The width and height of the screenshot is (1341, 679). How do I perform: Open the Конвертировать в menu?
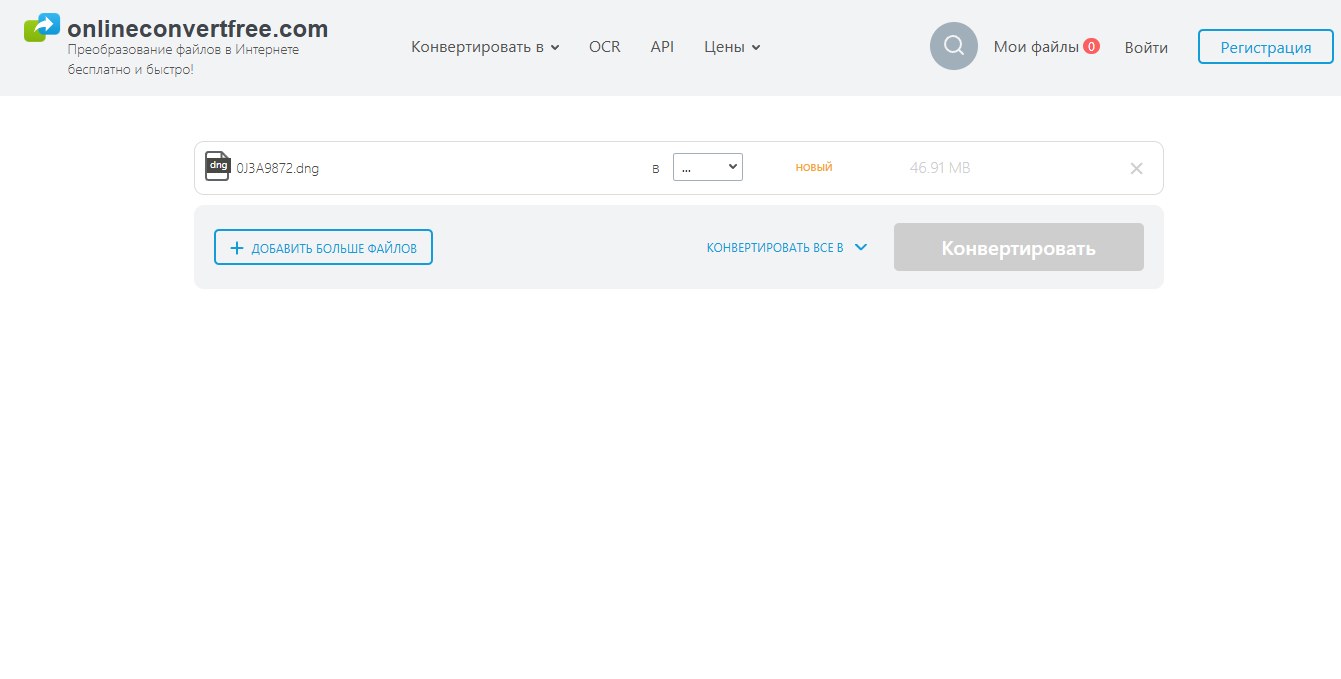click(485, 47)
